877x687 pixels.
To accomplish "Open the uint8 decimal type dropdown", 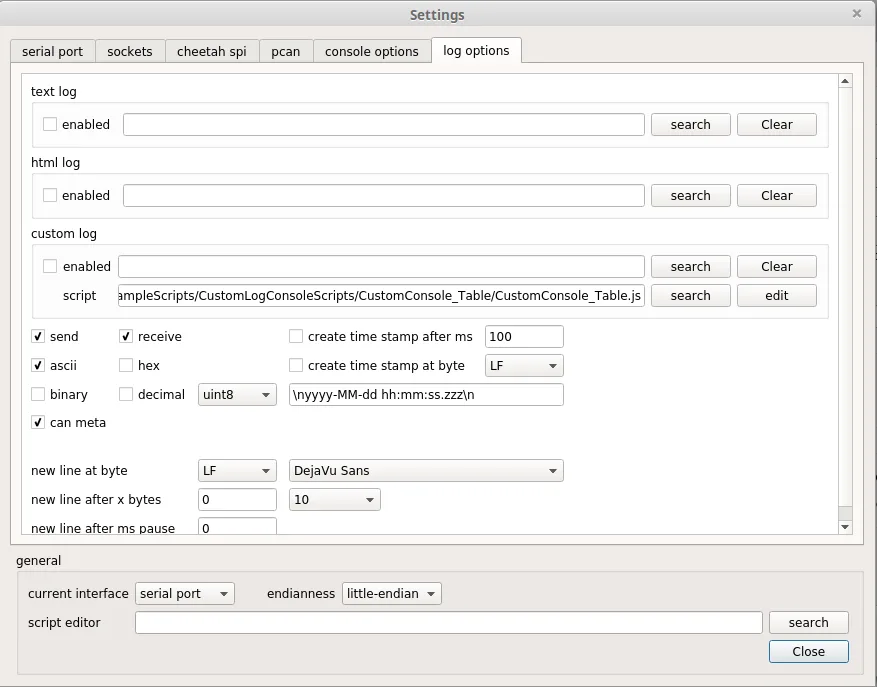I will (x=237, y=394).
